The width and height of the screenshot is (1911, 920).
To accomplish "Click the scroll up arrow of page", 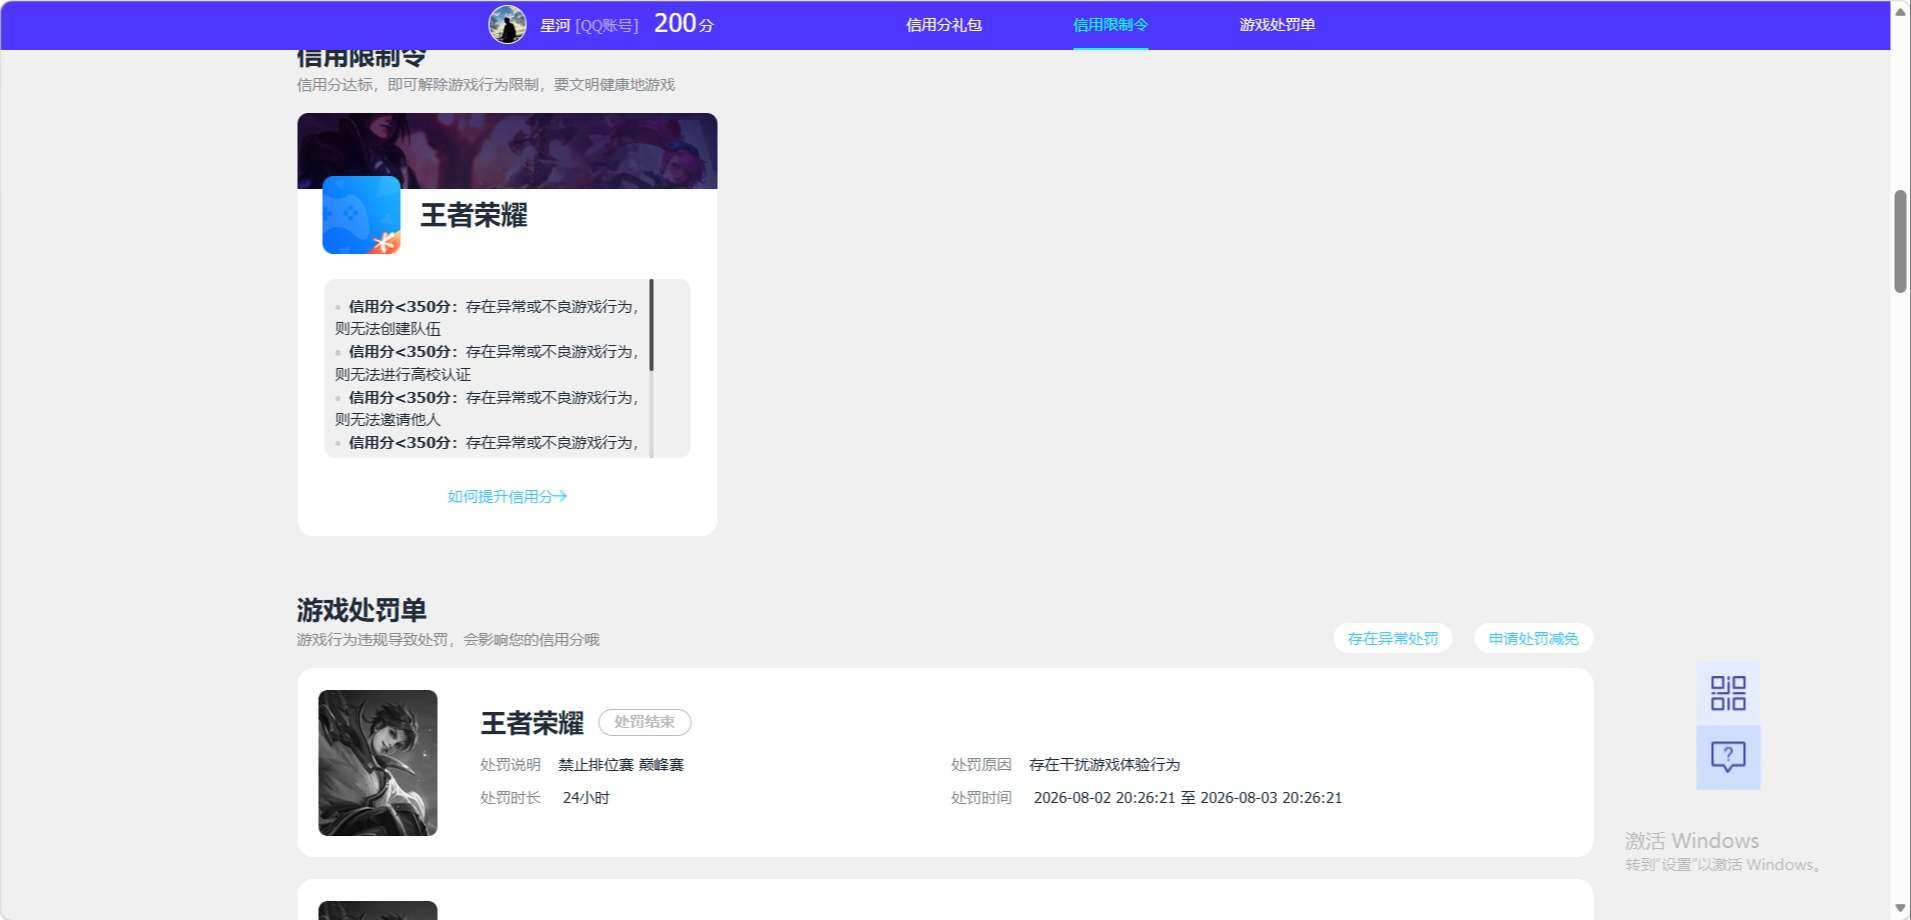I will click(1900, 11).
